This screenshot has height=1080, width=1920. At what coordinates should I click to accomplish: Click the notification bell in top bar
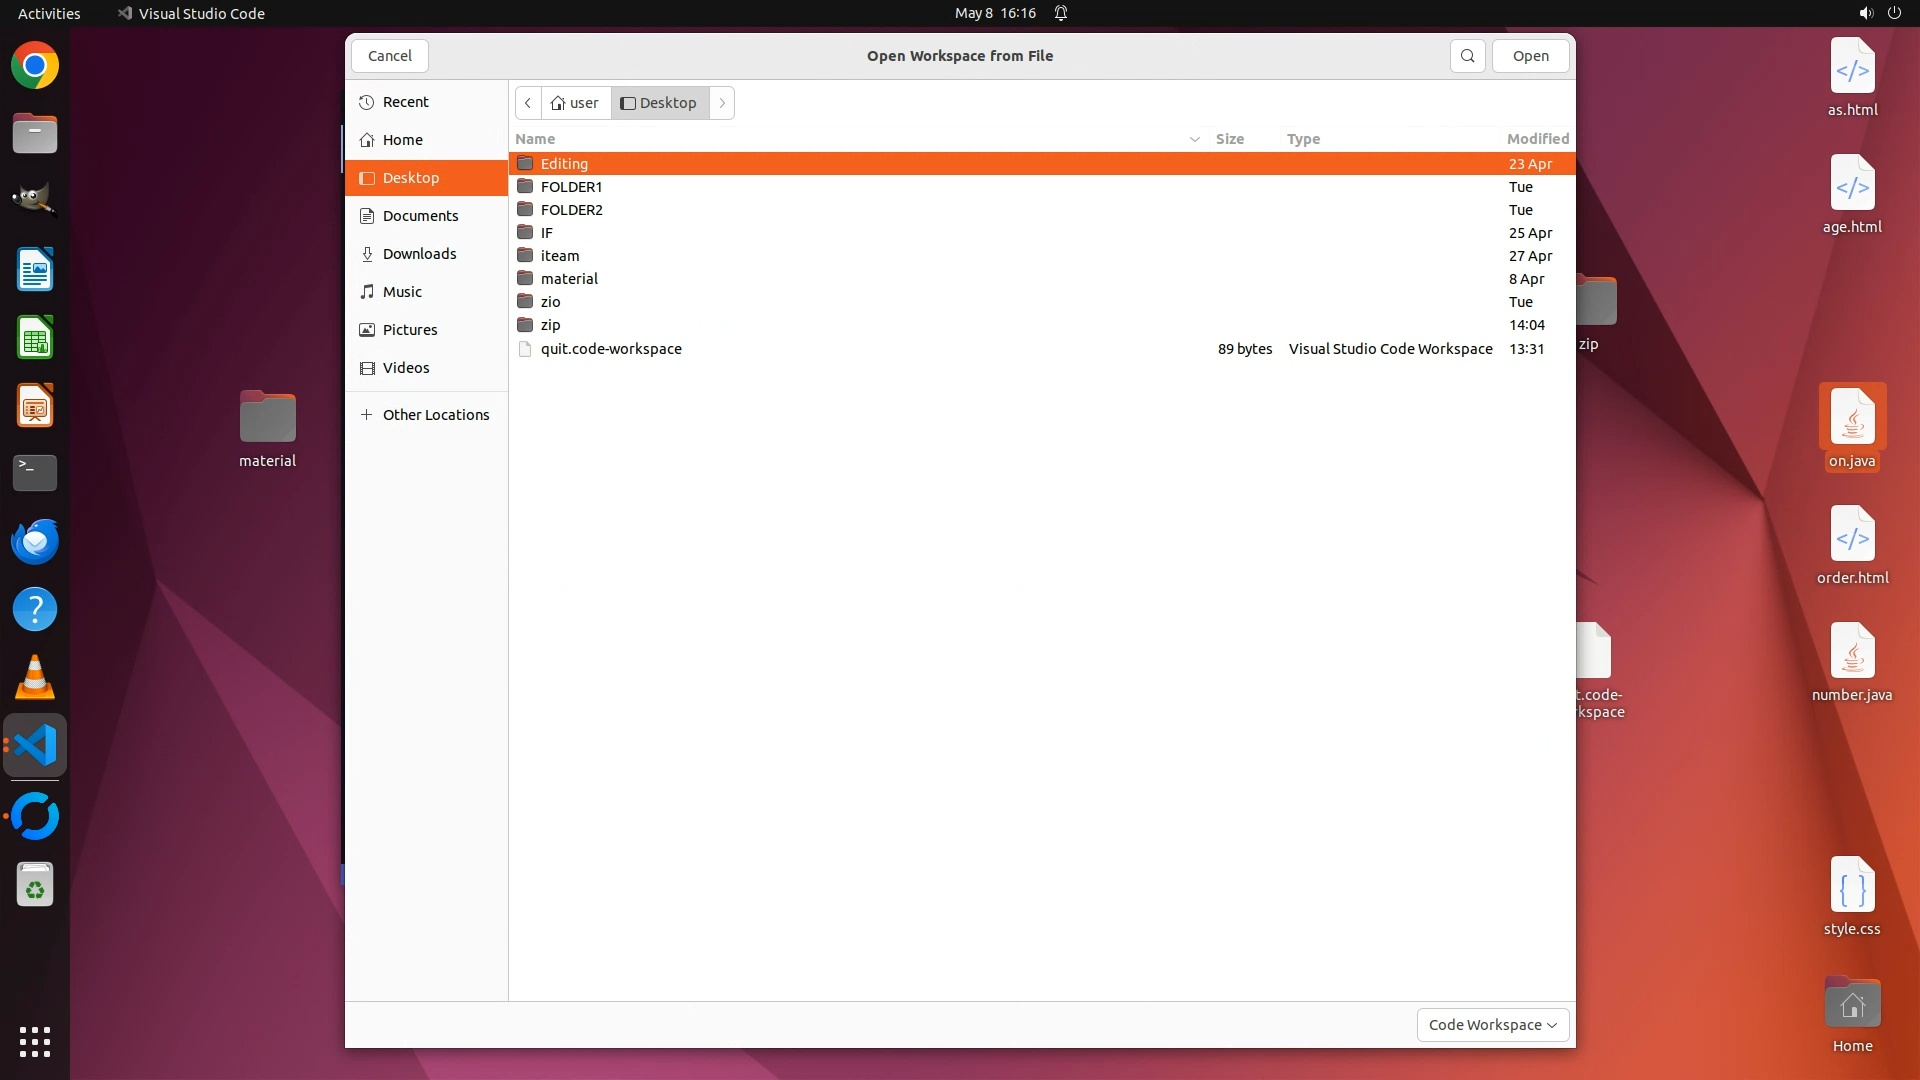click(x=1061, y=13)
